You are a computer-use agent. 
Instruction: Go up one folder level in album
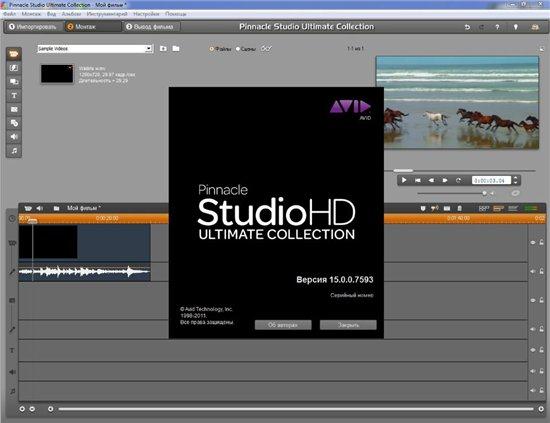coord(163,48)
